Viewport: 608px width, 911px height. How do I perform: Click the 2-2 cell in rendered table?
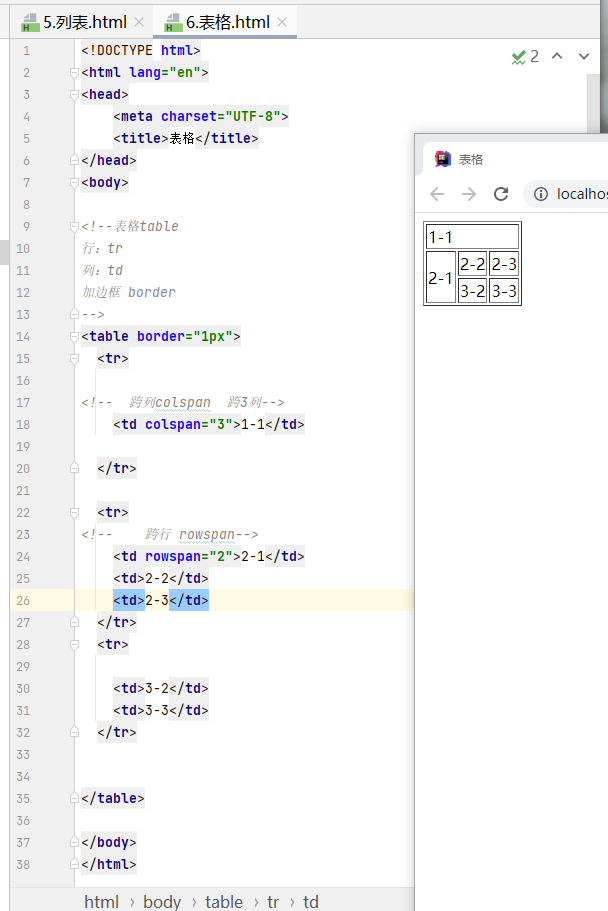pyautogui.click(x=473, y=264)
